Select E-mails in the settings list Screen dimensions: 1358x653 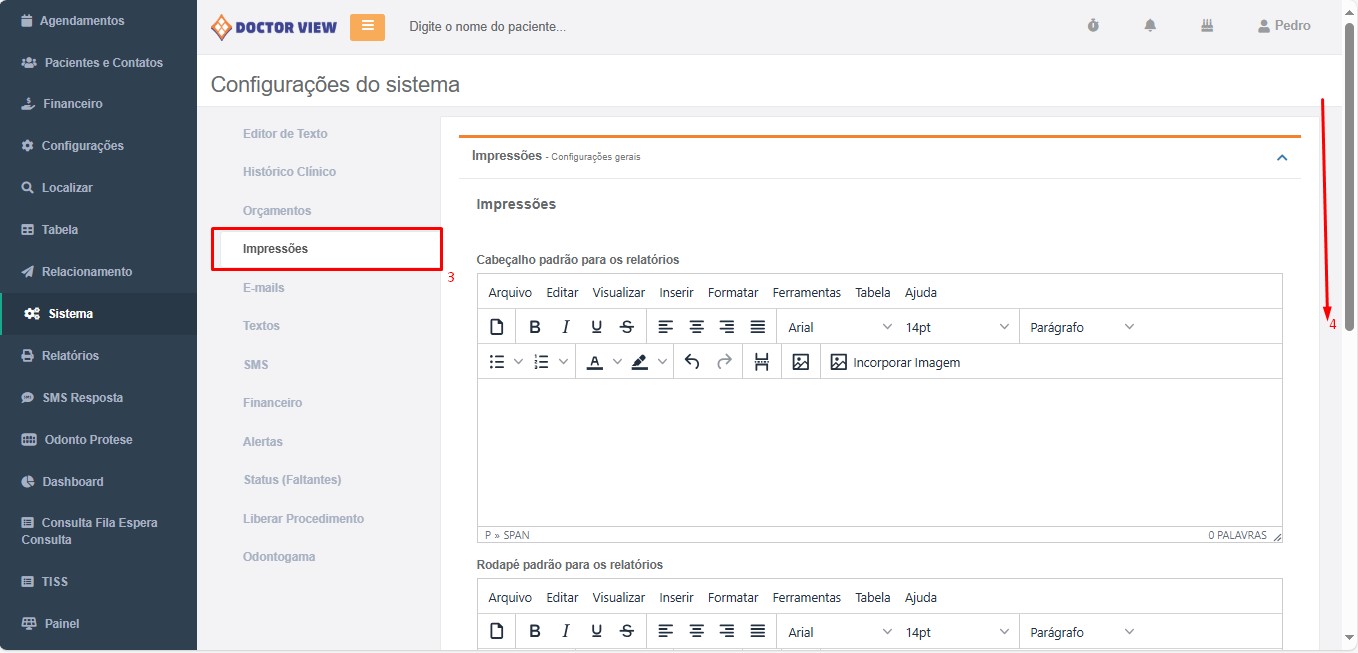[x=264, y=288]
